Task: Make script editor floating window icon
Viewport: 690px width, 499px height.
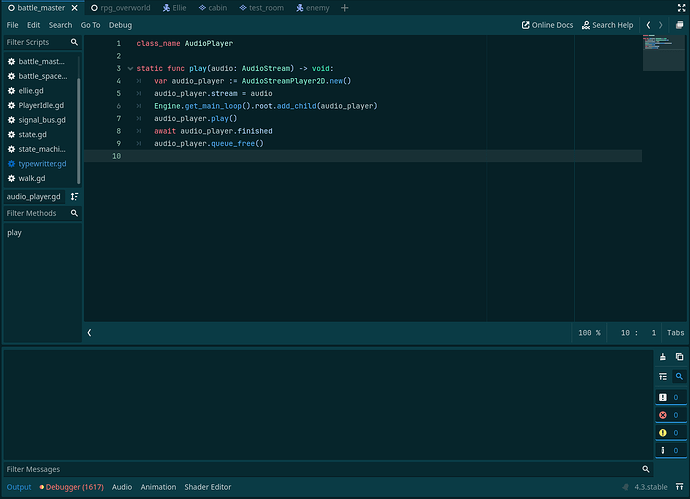Action: [679, 25]
